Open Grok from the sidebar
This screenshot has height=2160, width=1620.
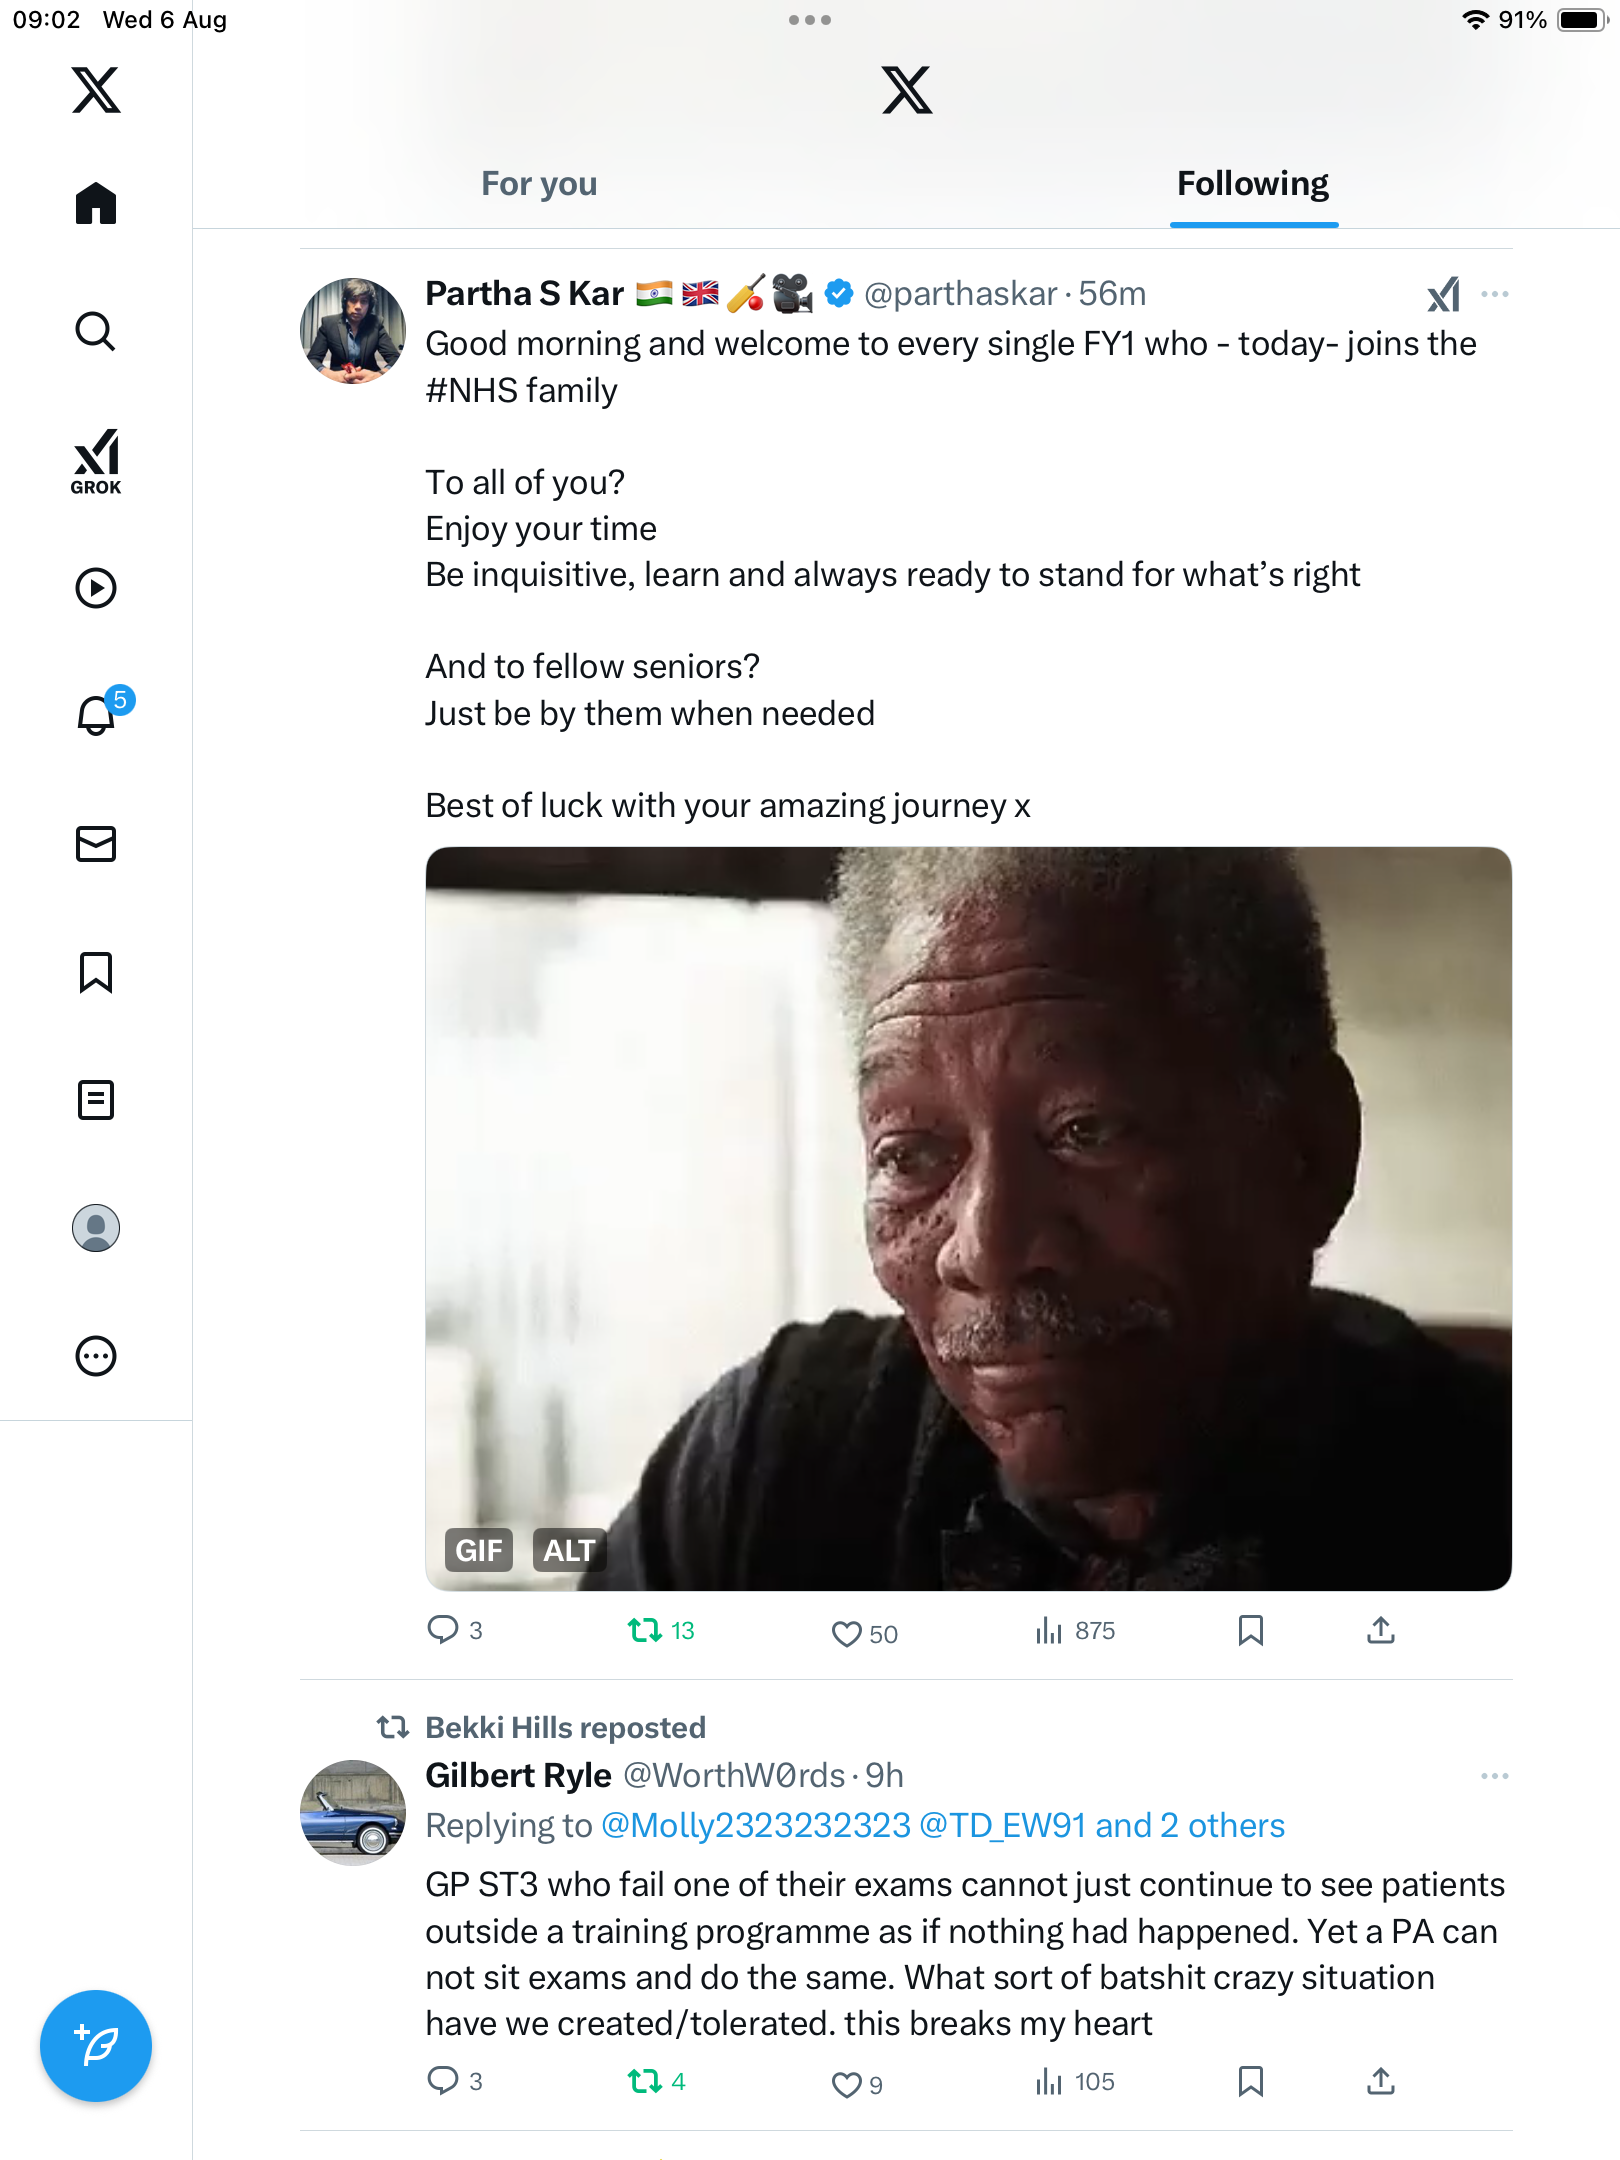(96, 461)
